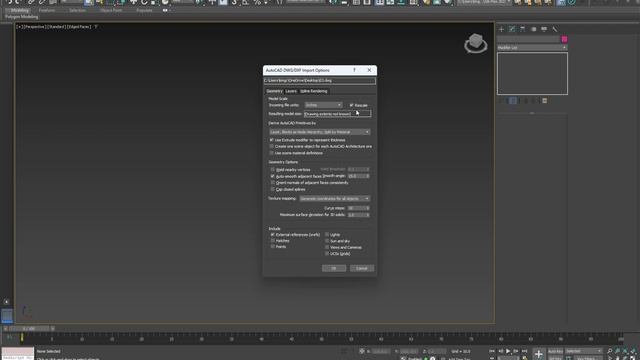This screenshot has width=640, height=360.
Task: Toggle the Hatches include checkbox
Action: click(273, 241)
